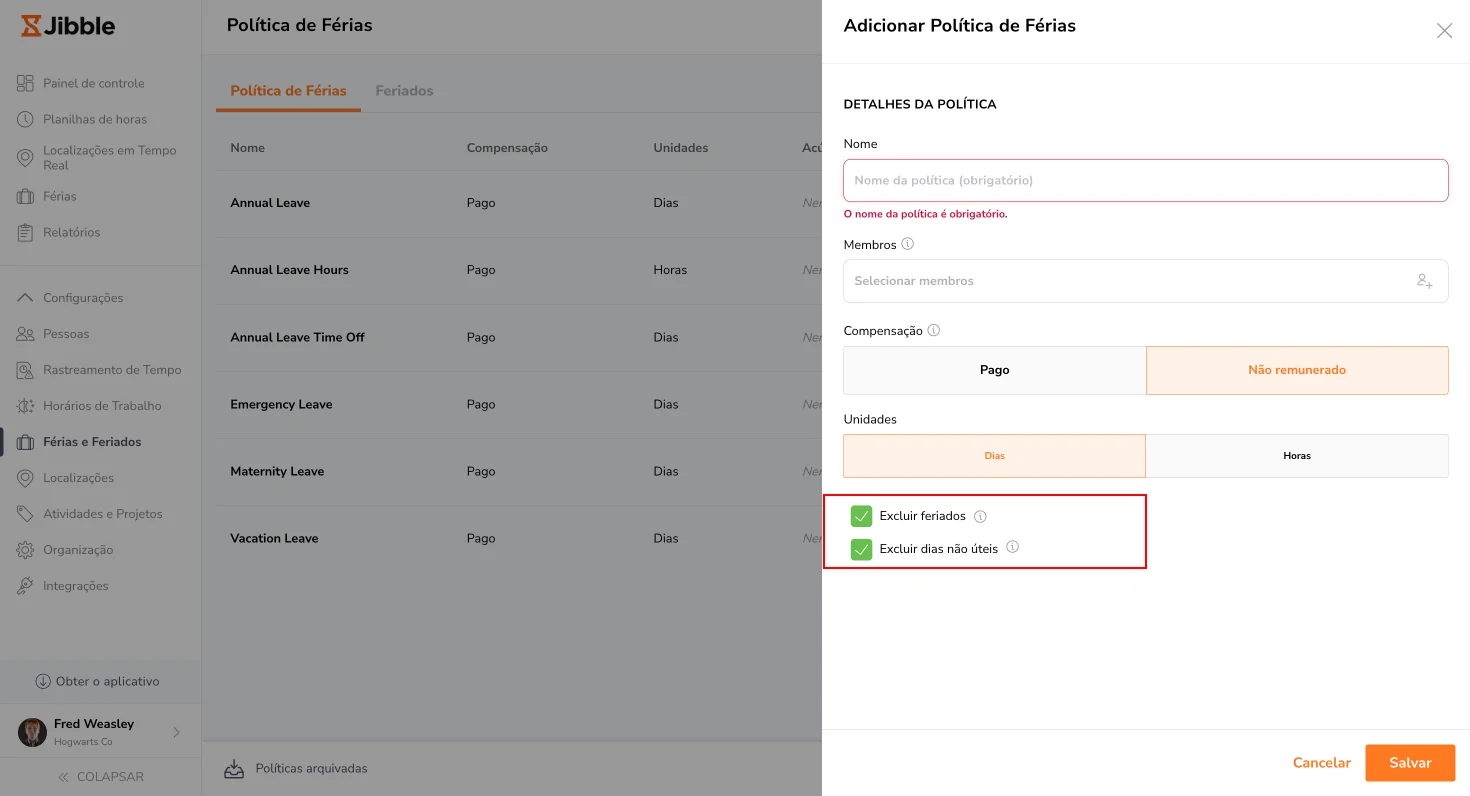This screenshot has height=796, width=1470.
Task: Open Painel de controle in the sidebar
Action: point(94,83)
